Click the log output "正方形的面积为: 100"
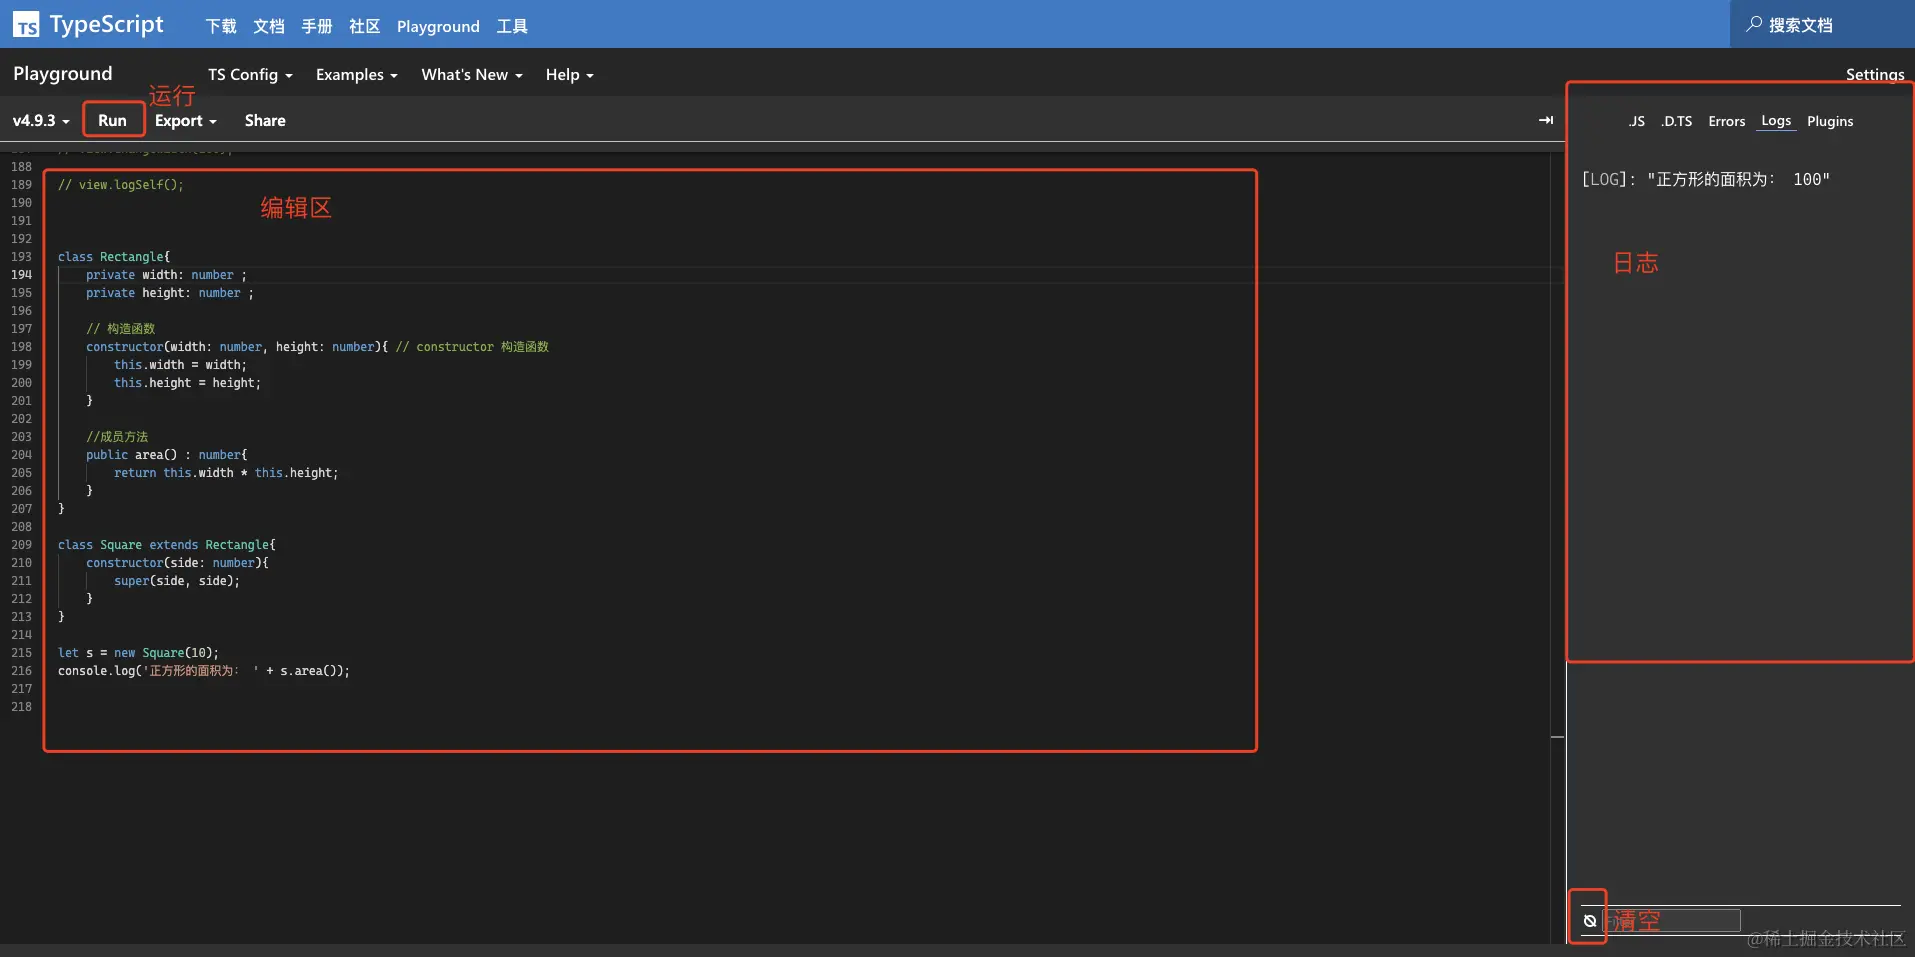The width and height of the screenshot is (1915, 957). (x=1706, y=179)
